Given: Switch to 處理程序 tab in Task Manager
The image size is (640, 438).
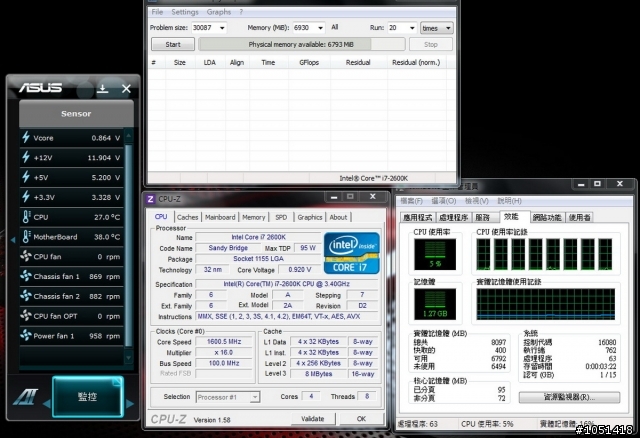Looking at the screenshot, I should click(453, 218).
